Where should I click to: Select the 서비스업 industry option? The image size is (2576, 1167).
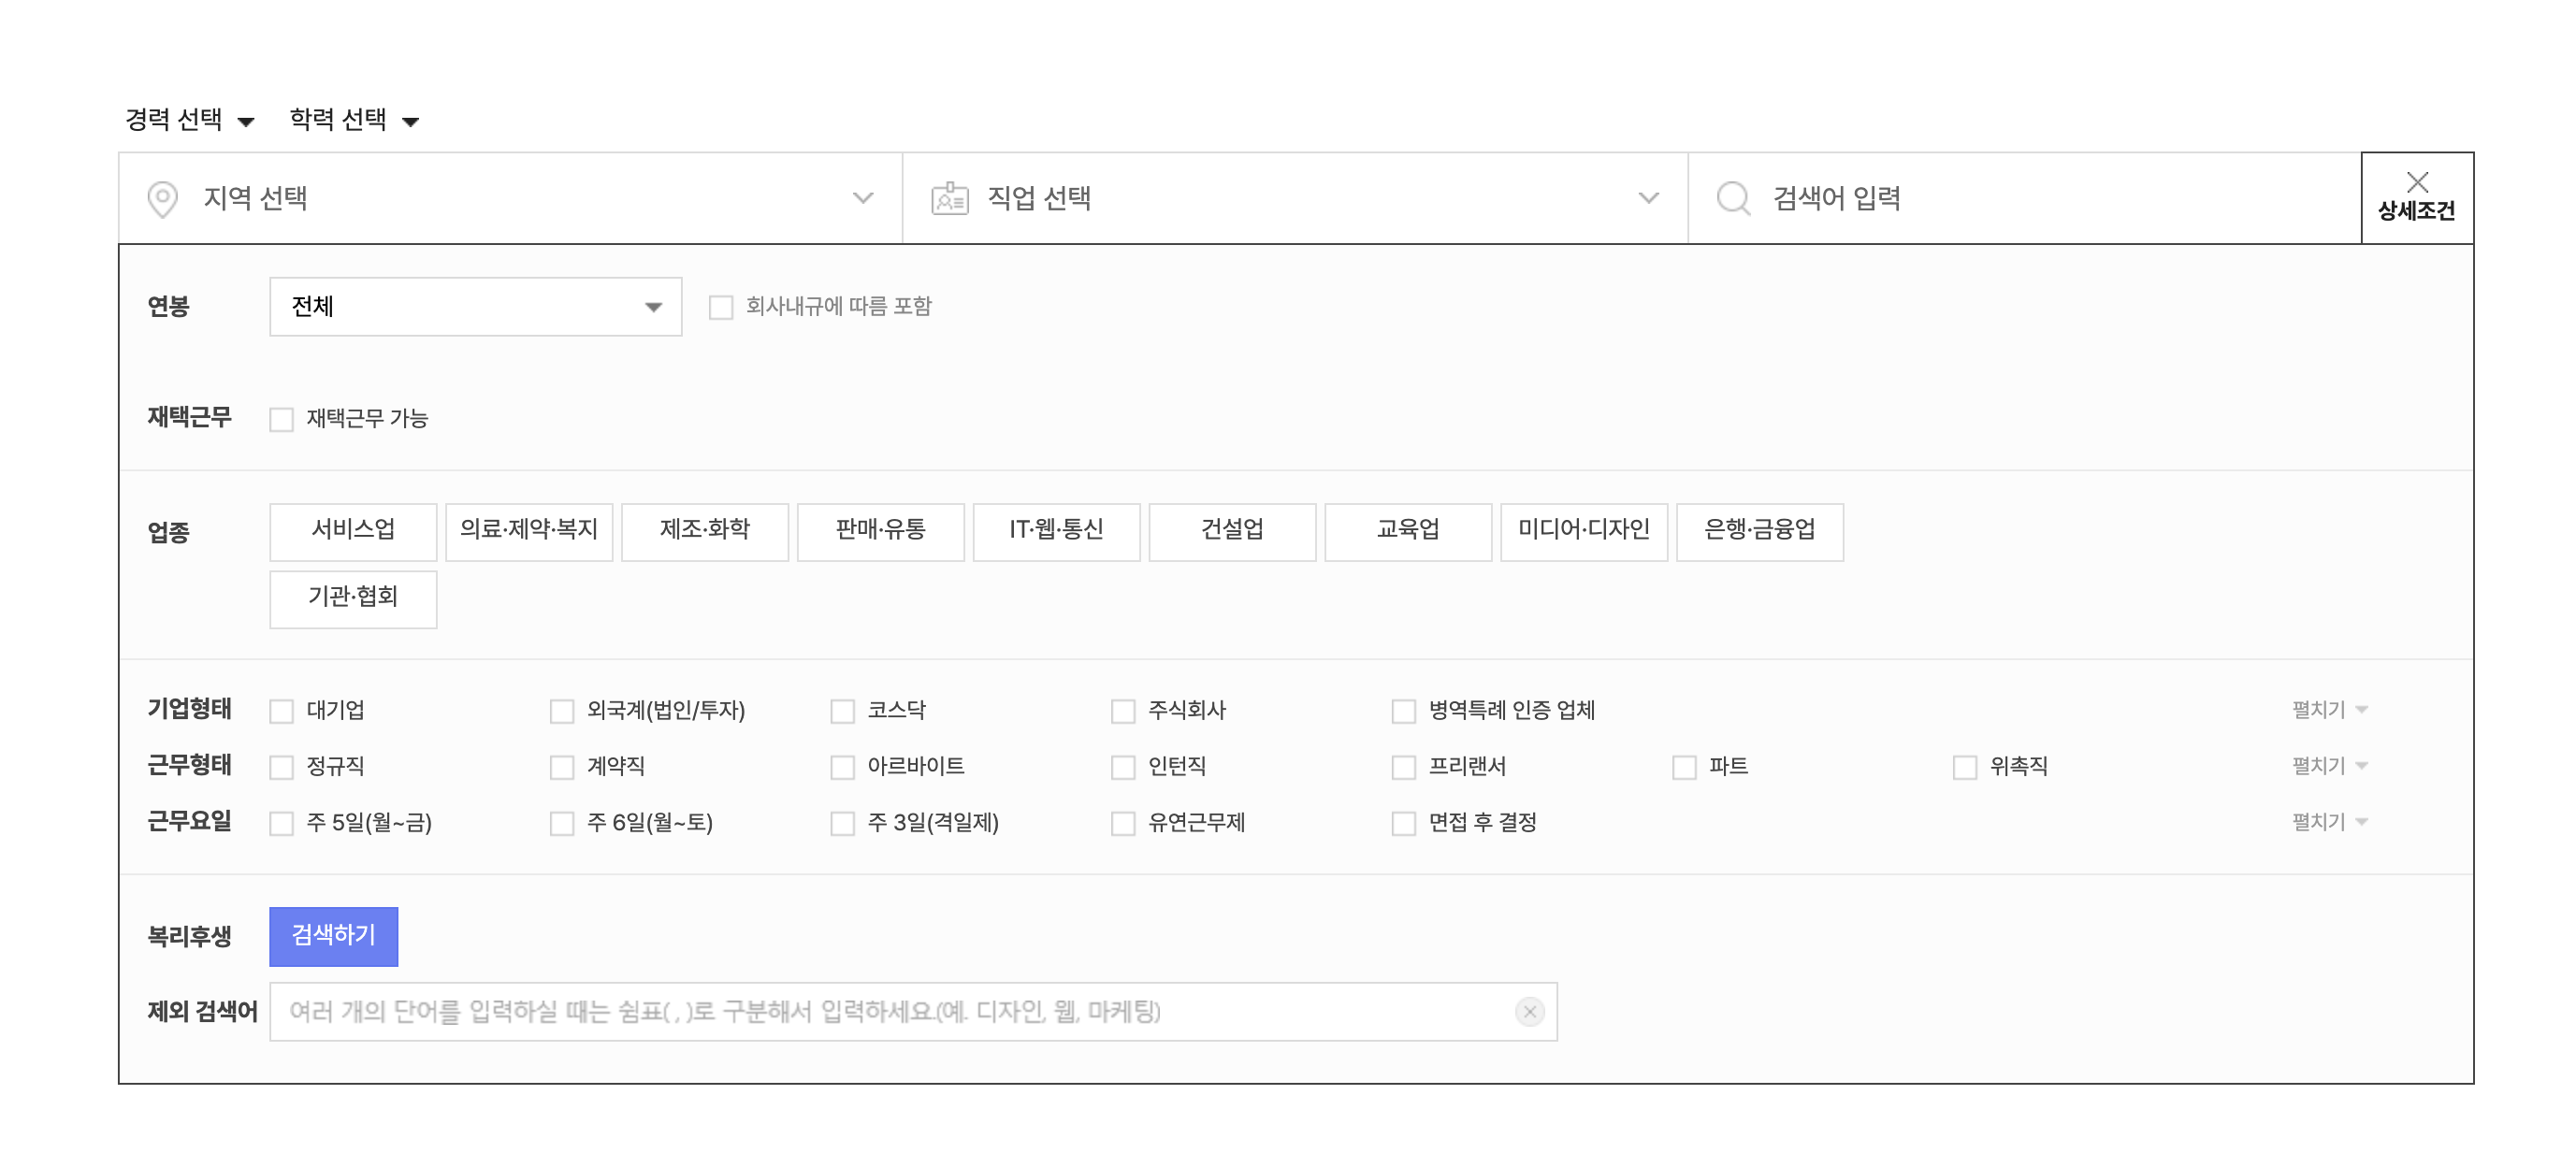352,531
